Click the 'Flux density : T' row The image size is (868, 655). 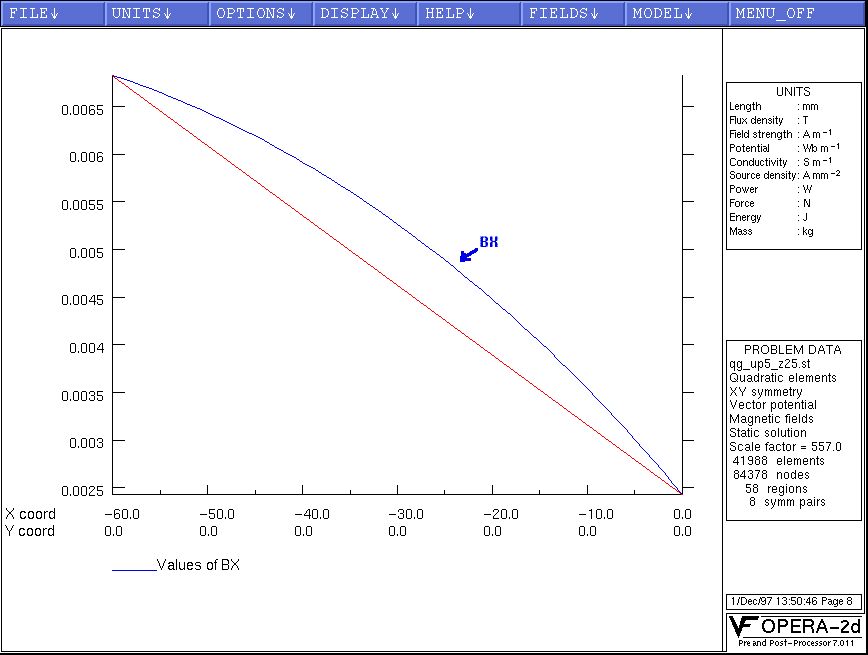pos(769,120)
